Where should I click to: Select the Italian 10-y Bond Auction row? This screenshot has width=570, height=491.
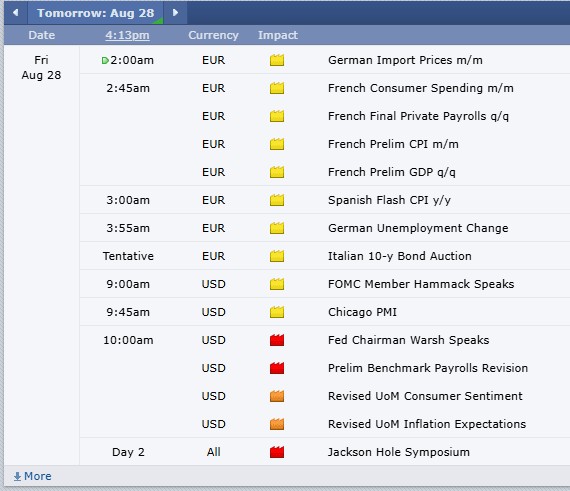tap(325, 256)
